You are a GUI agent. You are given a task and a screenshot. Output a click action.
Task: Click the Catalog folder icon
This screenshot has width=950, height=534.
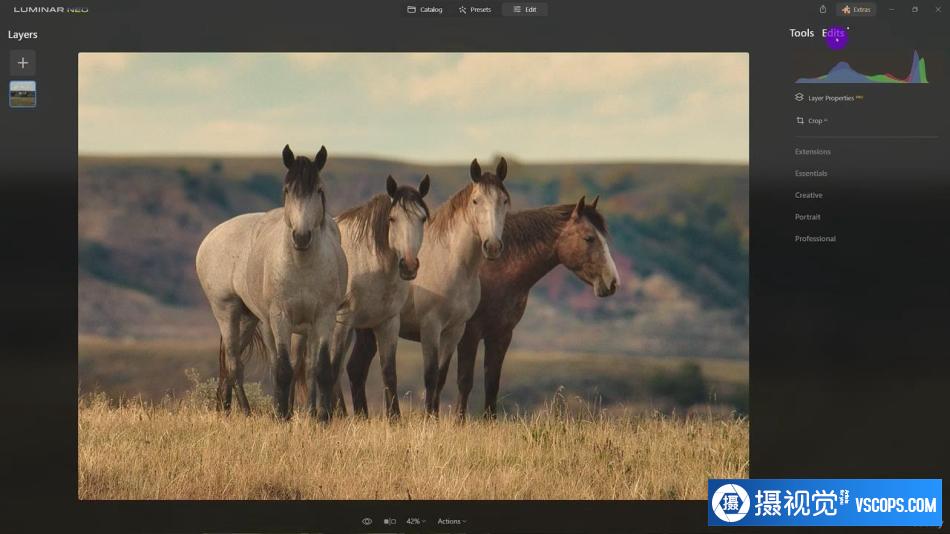411,10
